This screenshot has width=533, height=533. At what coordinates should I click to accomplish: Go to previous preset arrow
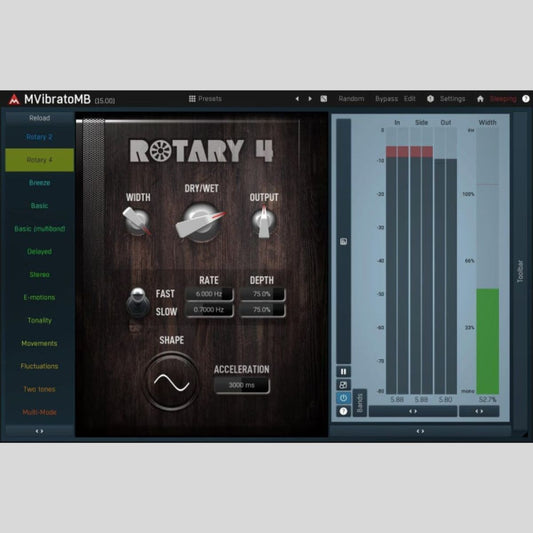(297, 99)
